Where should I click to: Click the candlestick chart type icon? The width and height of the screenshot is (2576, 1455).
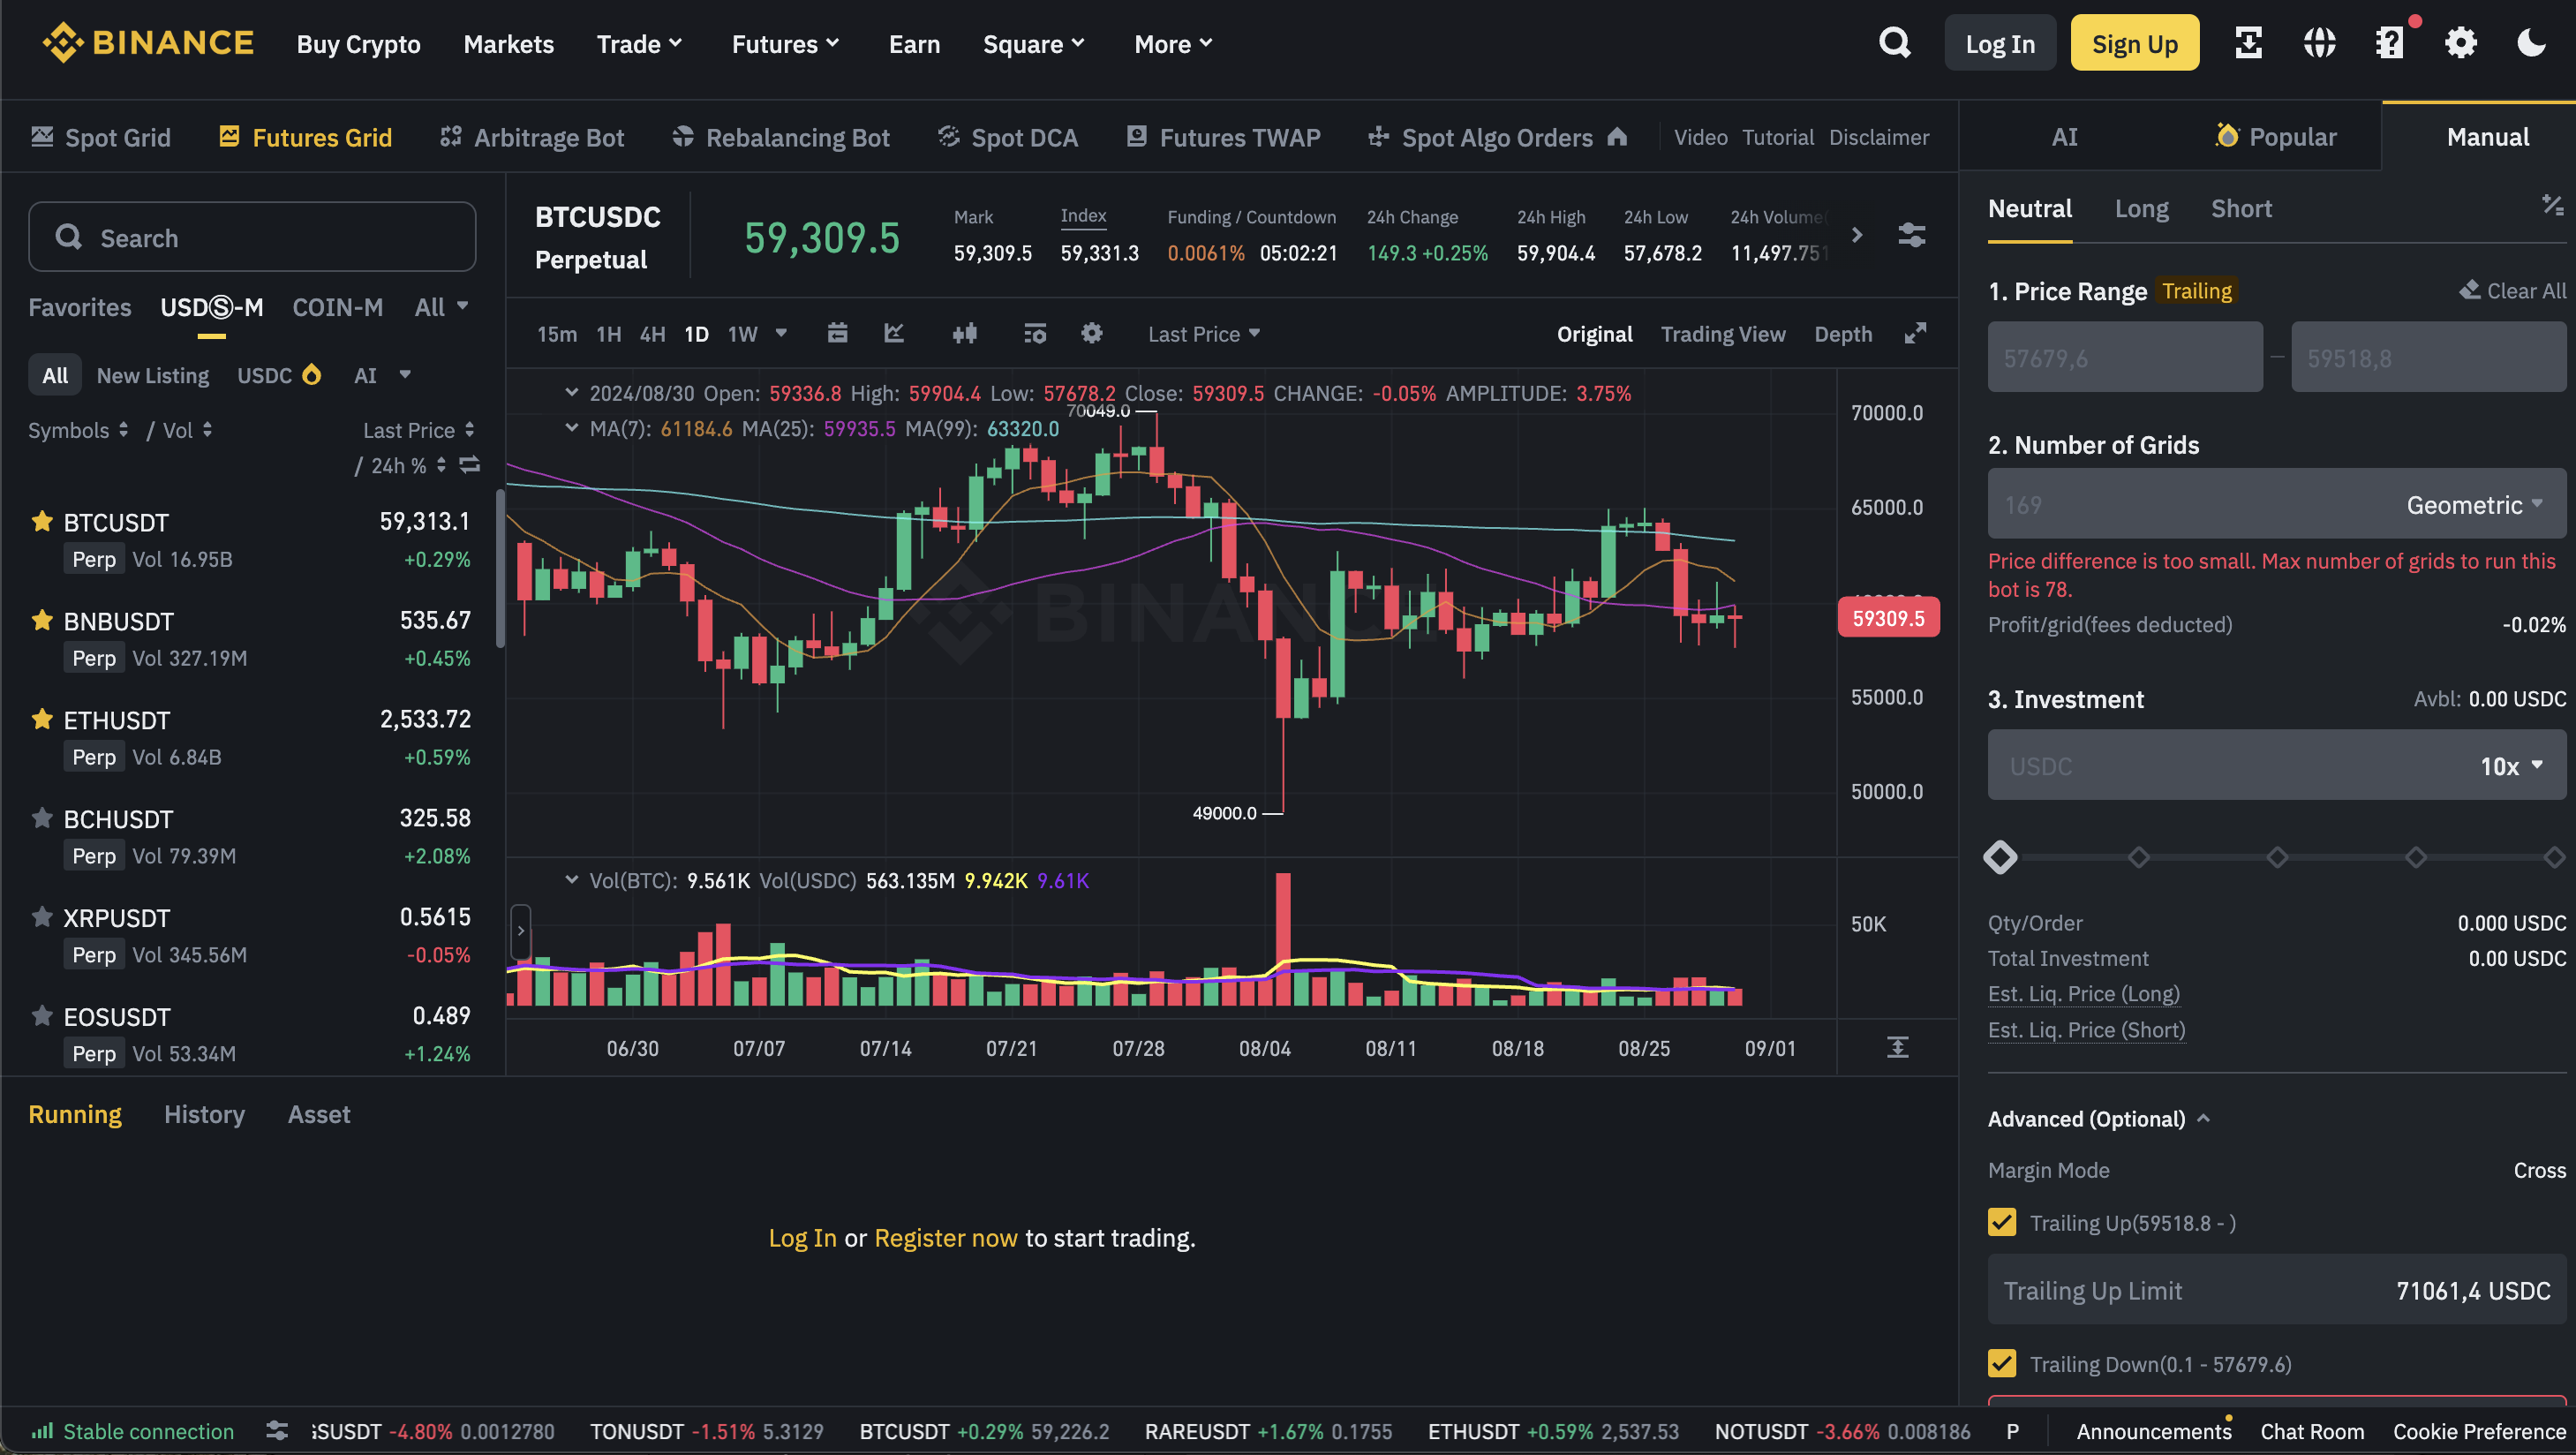[964, 333]
